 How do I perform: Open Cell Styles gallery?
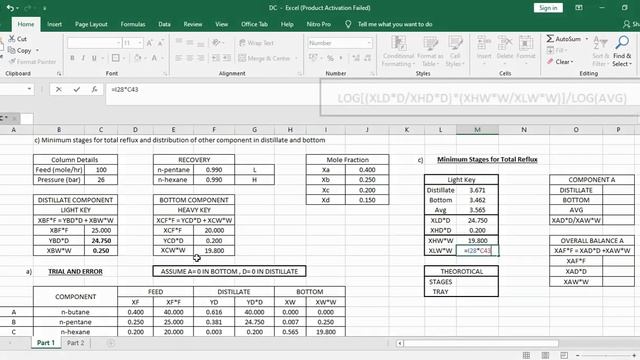tap(455, 51)
